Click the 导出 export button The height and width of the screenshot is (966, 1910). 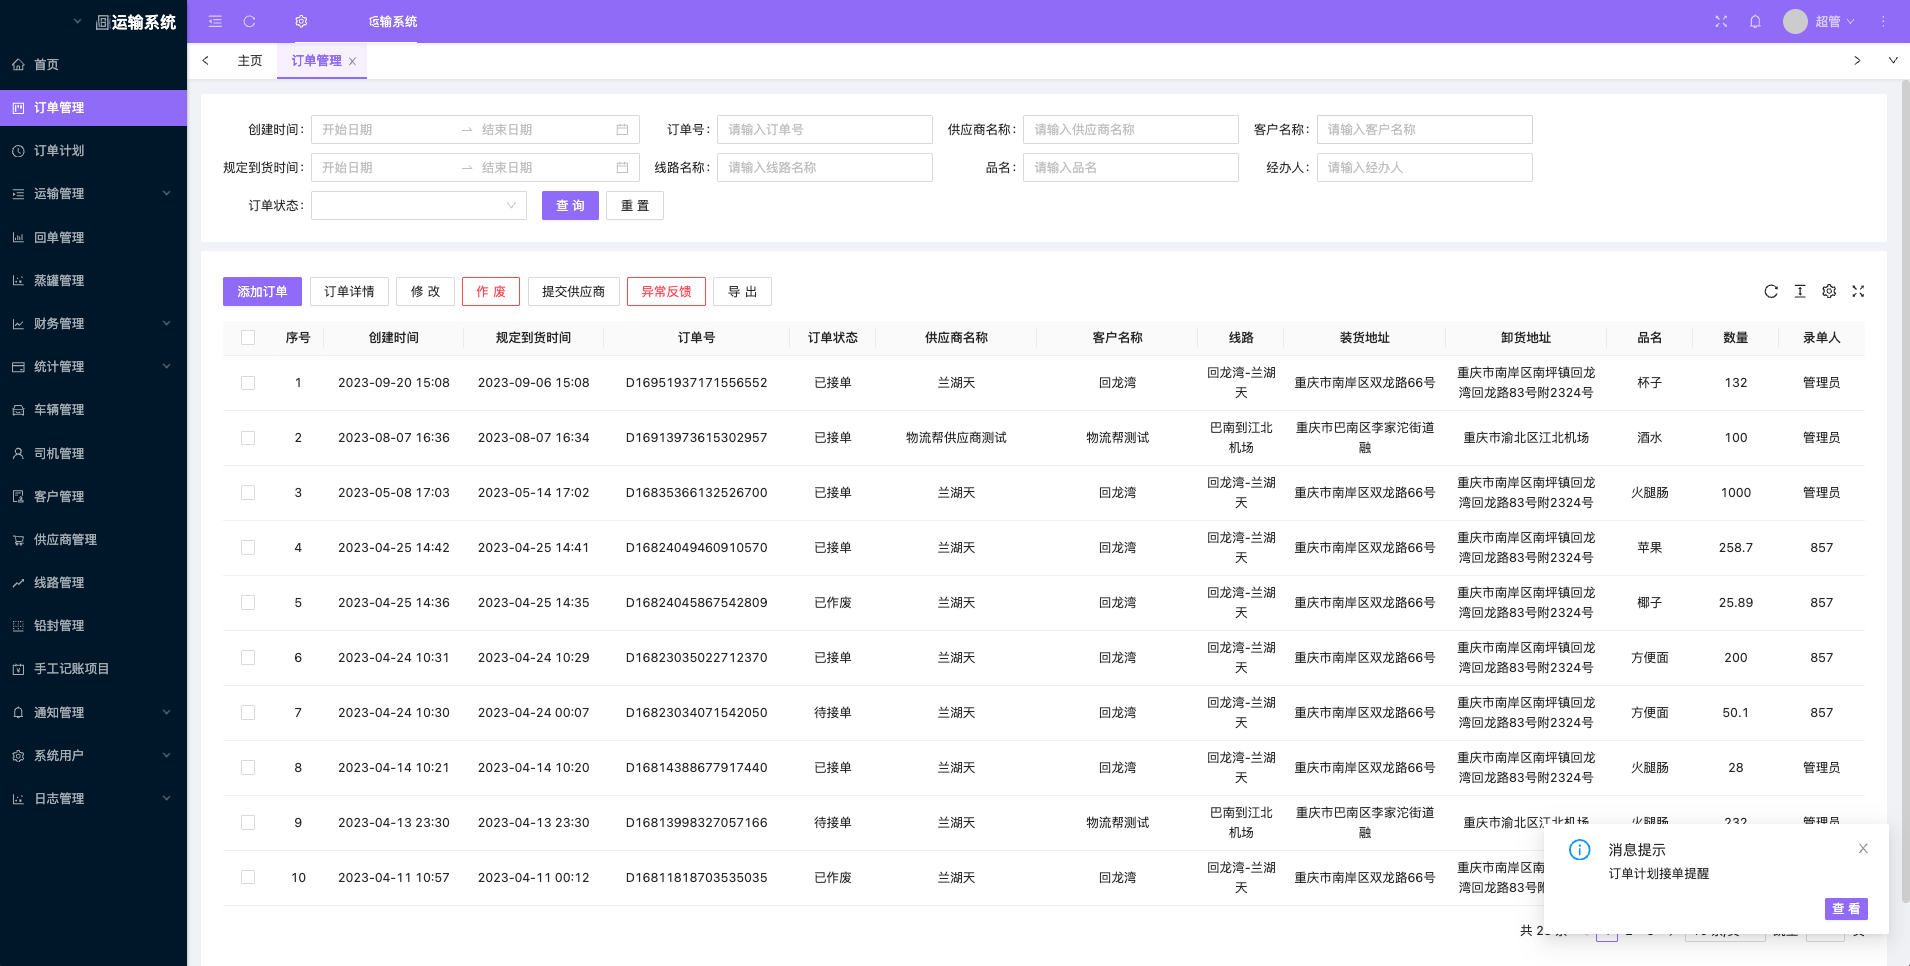click(742, 291)
